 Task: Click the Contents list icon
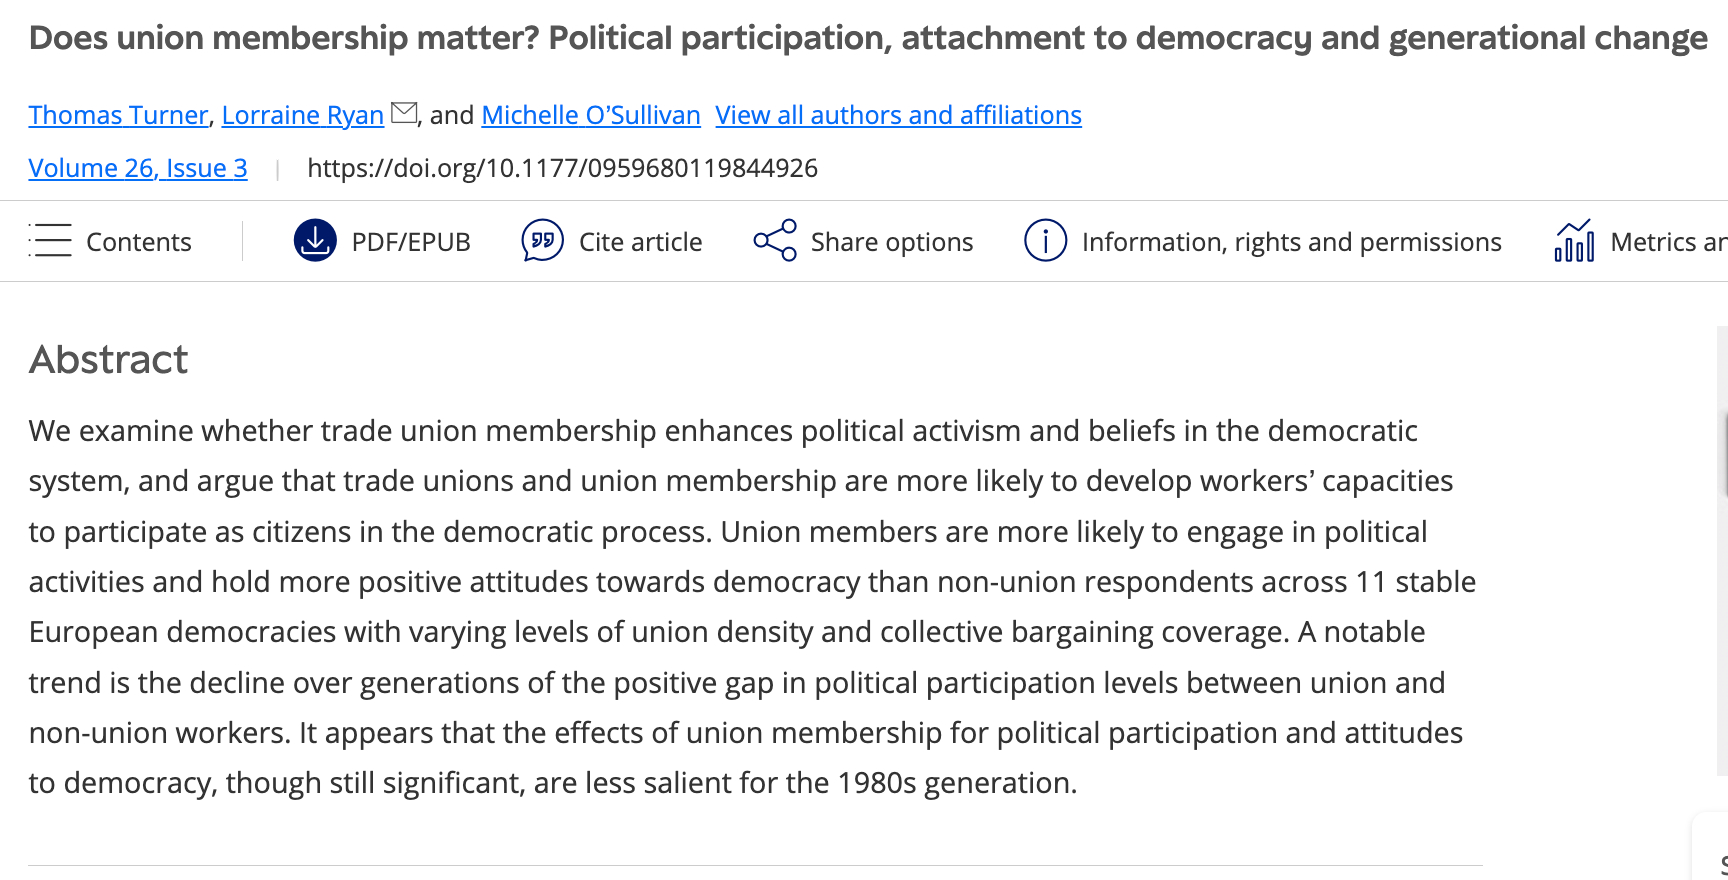[50, 241]
